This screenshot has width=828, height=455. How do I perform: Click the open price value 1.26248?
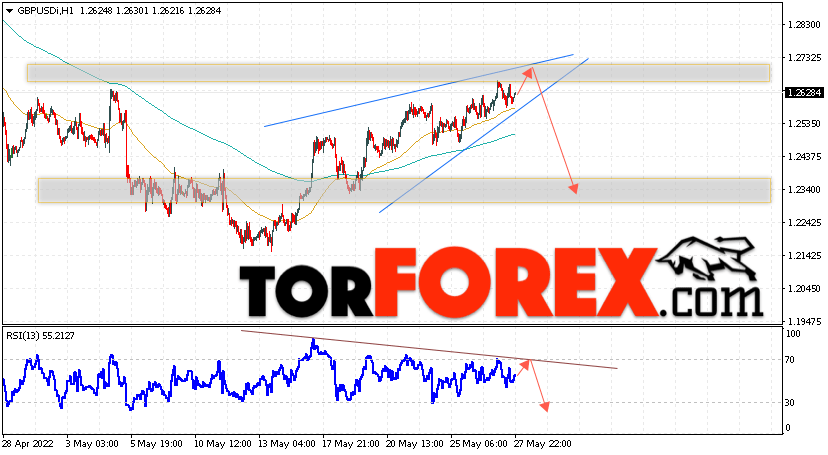(96, 11)
